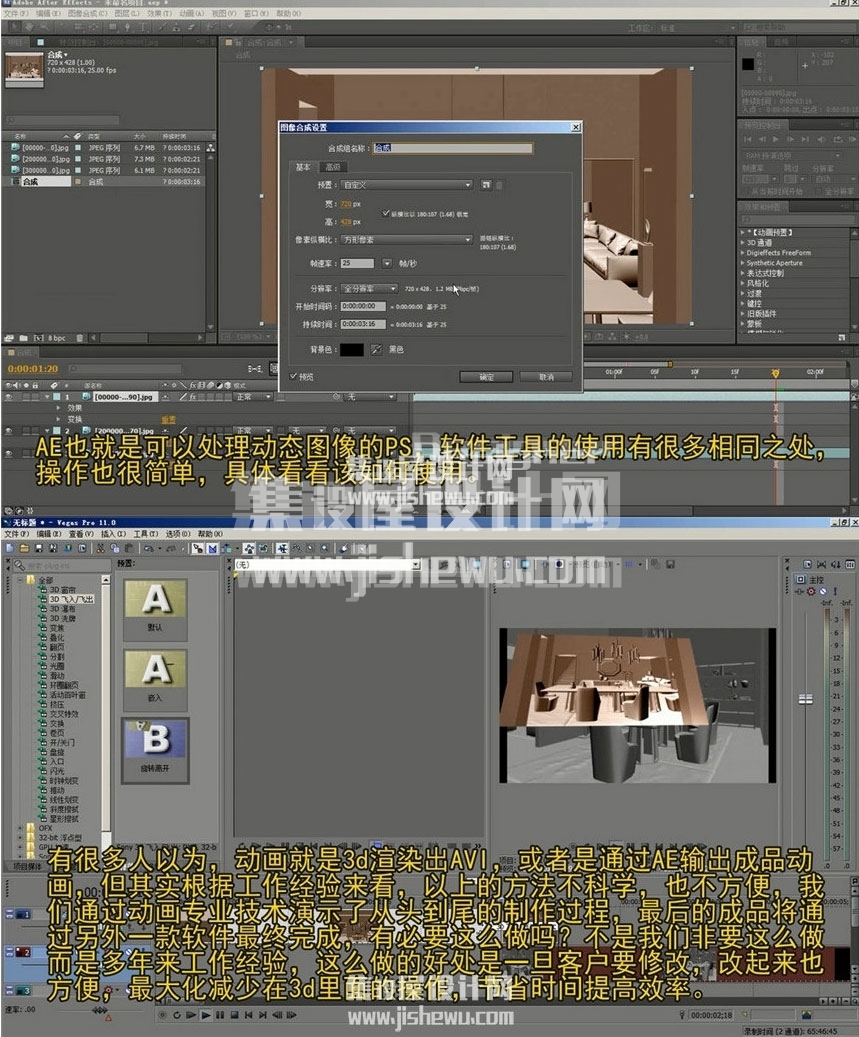Click 确定 button in composition dialog
Screen dimensions: 859x1037
487,377
